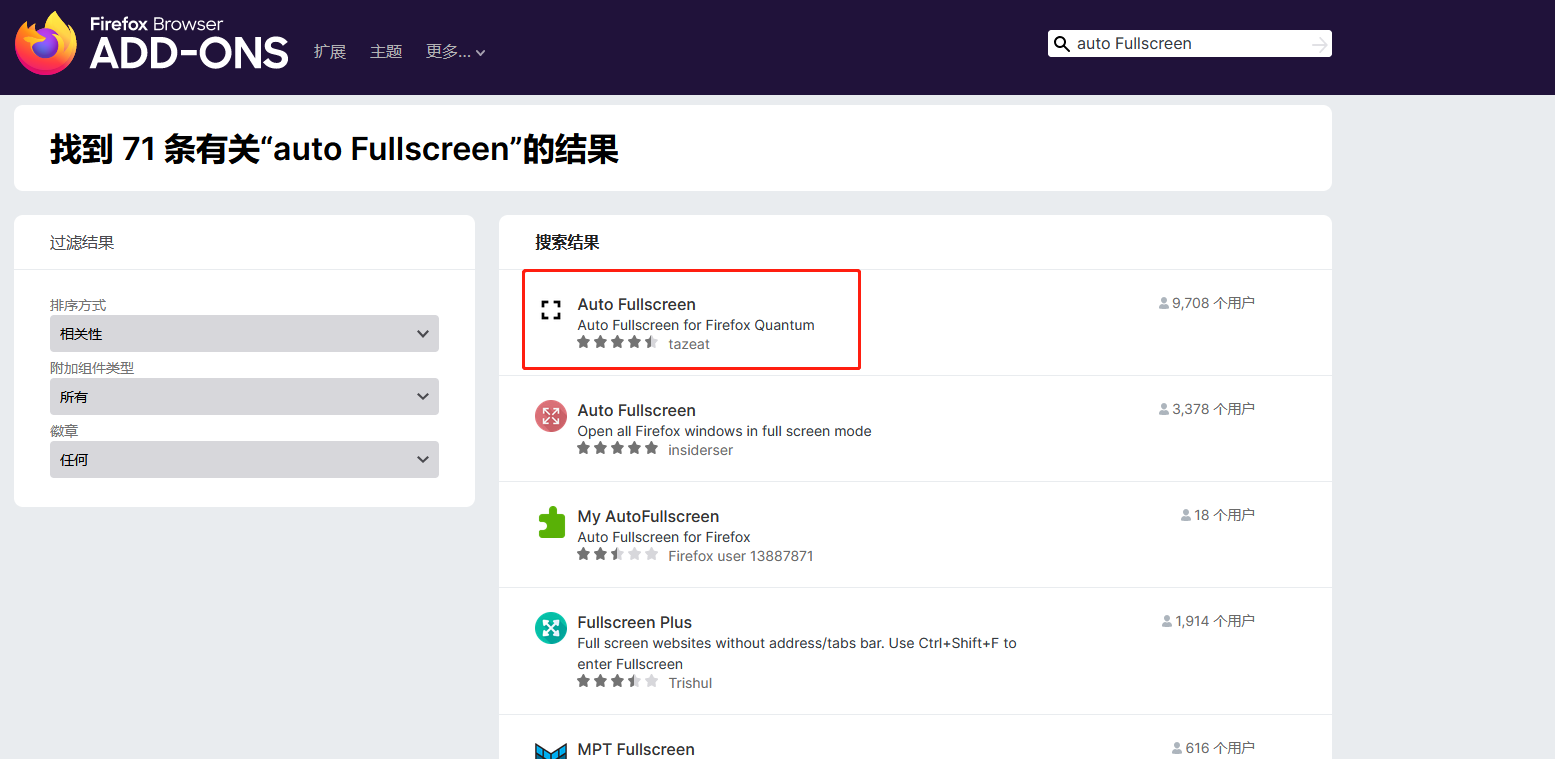Open the 徽章 dropdown showing 任何

coord(244,460)
